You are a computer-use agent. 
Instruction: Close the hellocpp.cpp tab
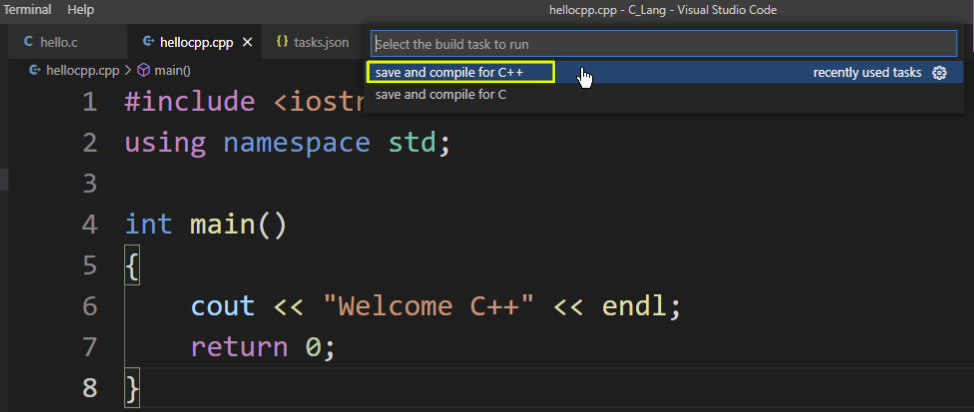[247, 42]
